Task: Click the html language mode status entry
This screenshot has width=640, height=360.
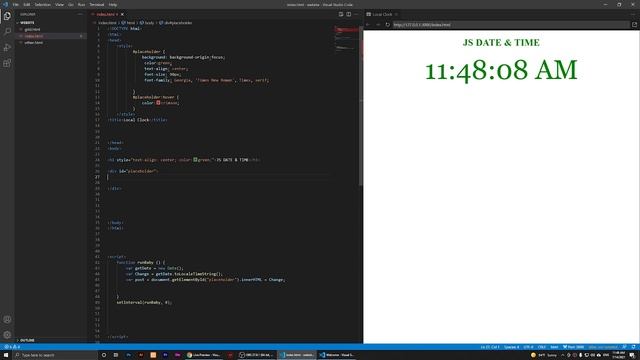Action: coord(554,347)
